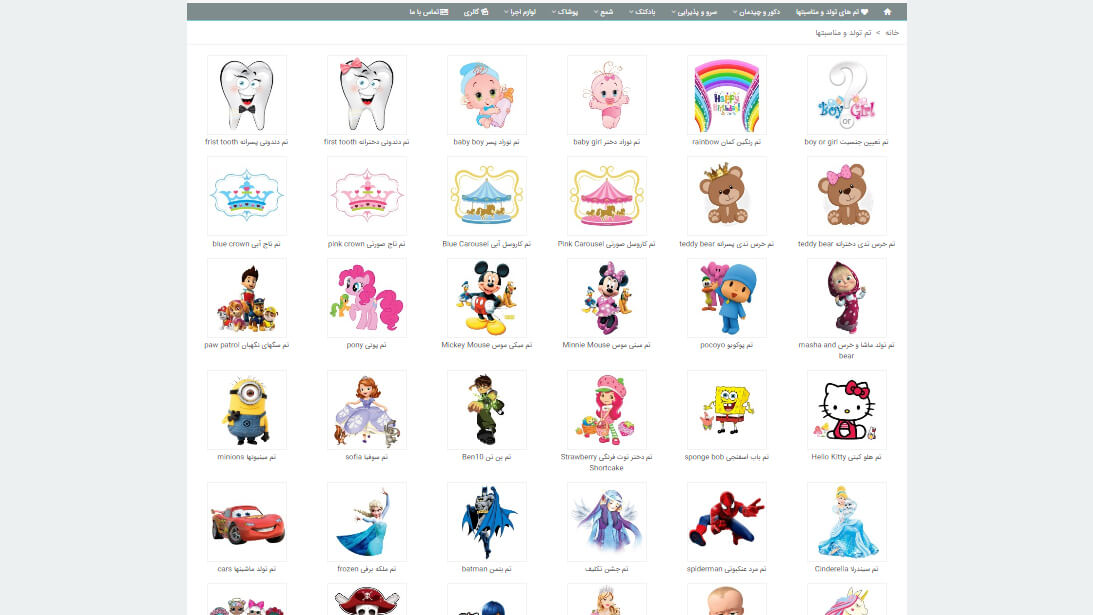Open the Boy or Girl question-mark thumbnail

tap(846, 95)
